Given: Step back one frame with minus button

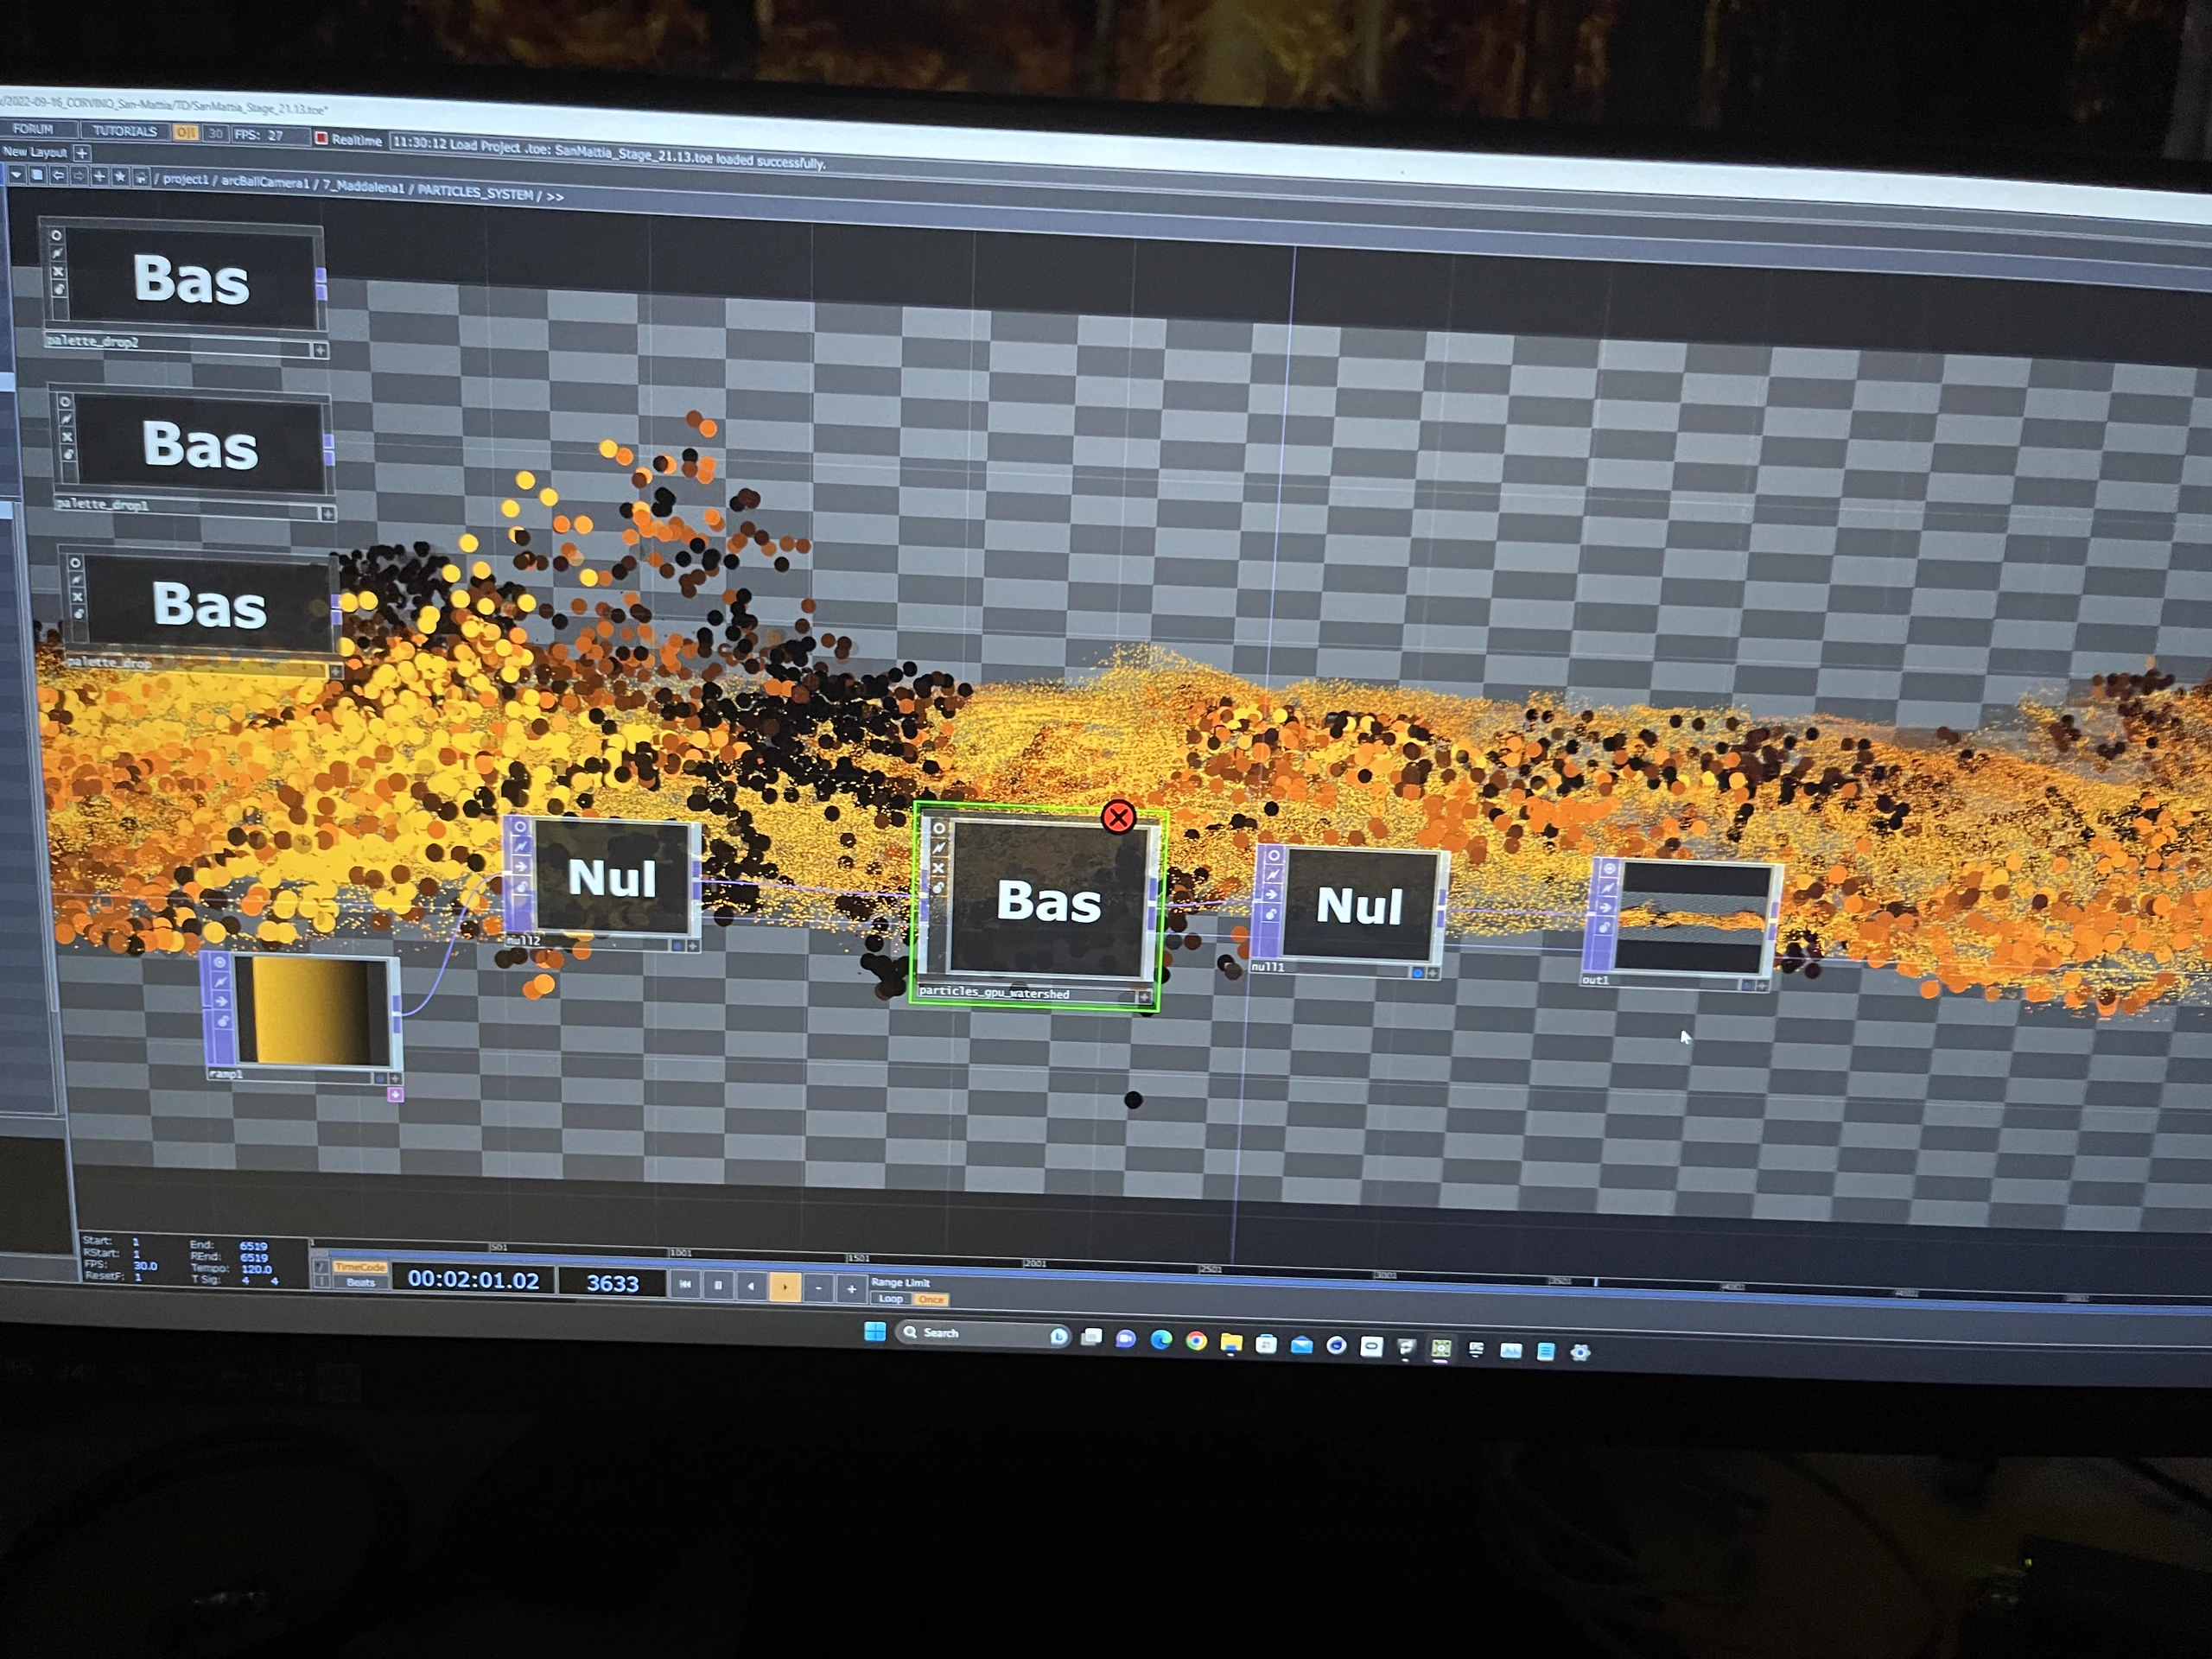Looking at the screenshot, I should point(818,1289).
